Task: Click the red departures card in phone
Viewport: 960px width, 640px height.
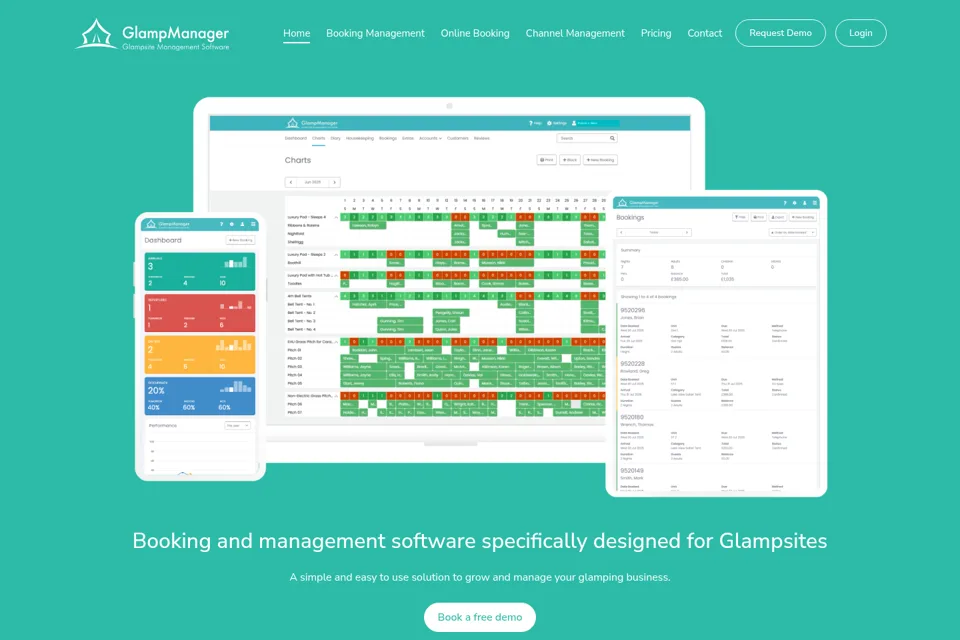Action: 200,313
